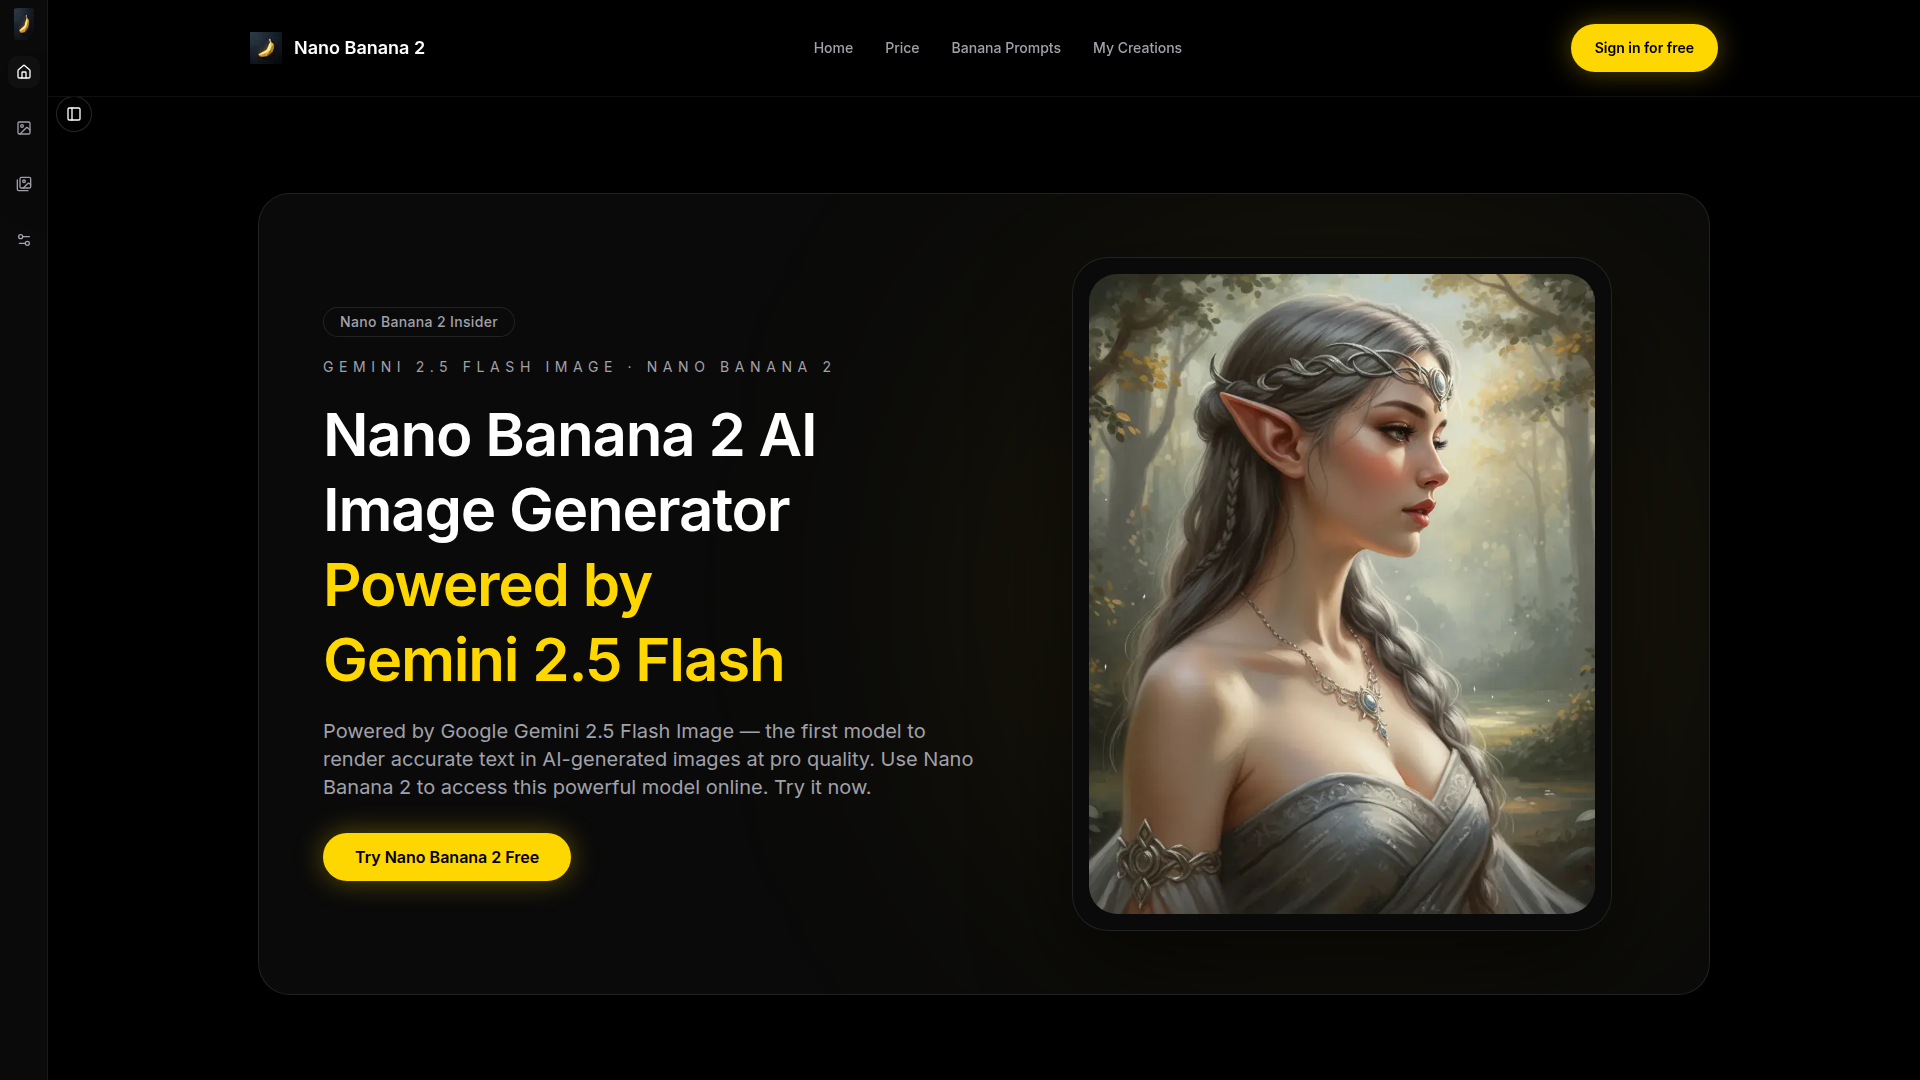Screen dimensions: 1920x1080
Task: Click the Nano Banana 2 brand name text
Action: click(x=359, y=48)
